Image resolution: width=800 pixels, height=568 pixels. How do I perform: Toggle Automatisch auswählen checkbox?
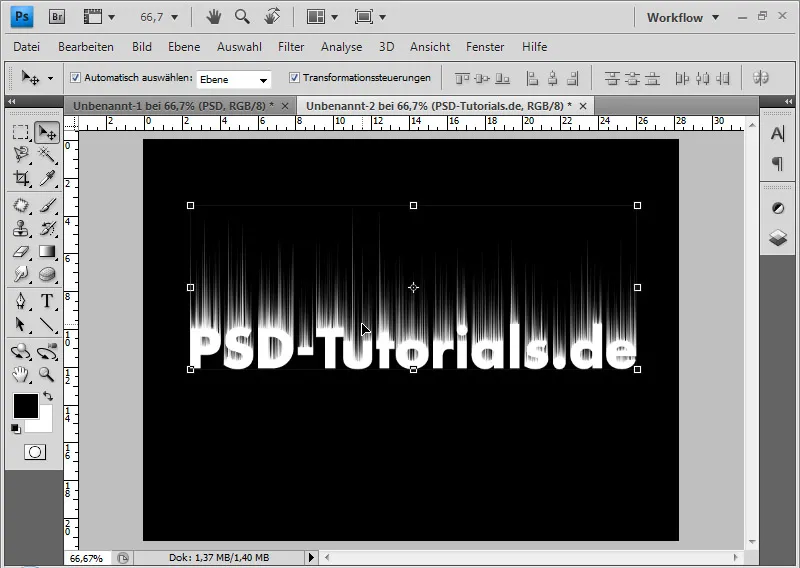tap(76, 78)
